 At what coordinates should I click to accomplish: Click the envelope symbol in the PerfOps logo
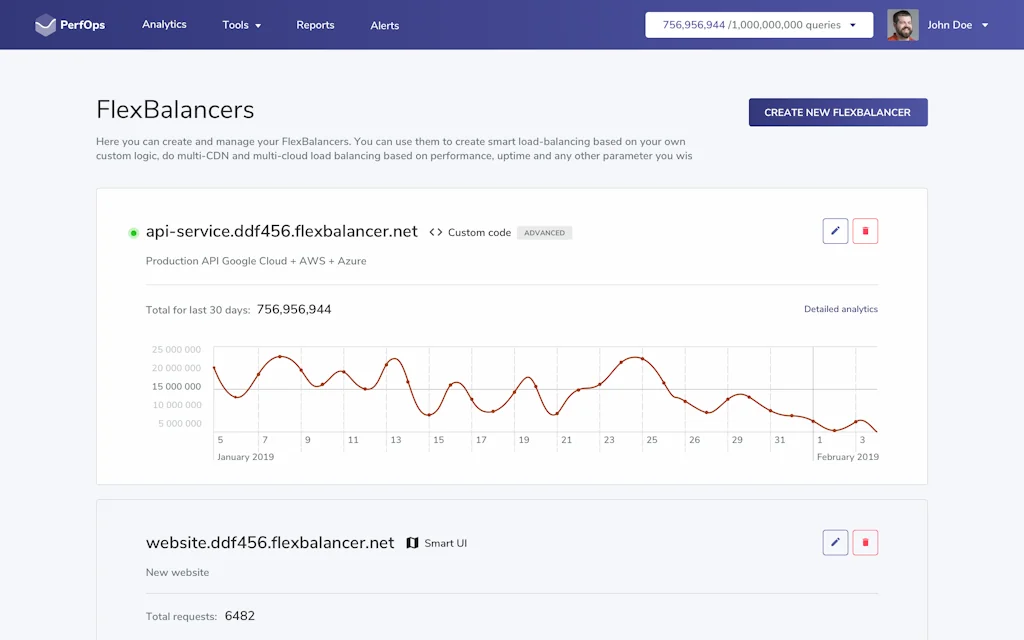[x=46, y=24]
